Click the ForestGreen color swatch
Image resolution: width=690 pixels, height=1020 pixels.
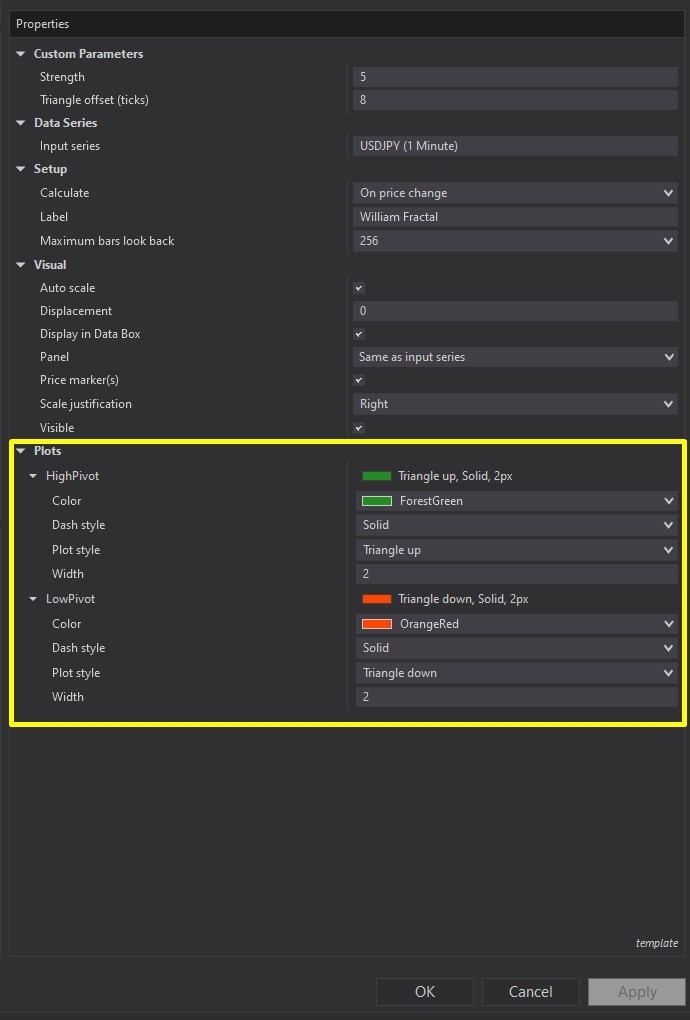click(x=377, y=501)
